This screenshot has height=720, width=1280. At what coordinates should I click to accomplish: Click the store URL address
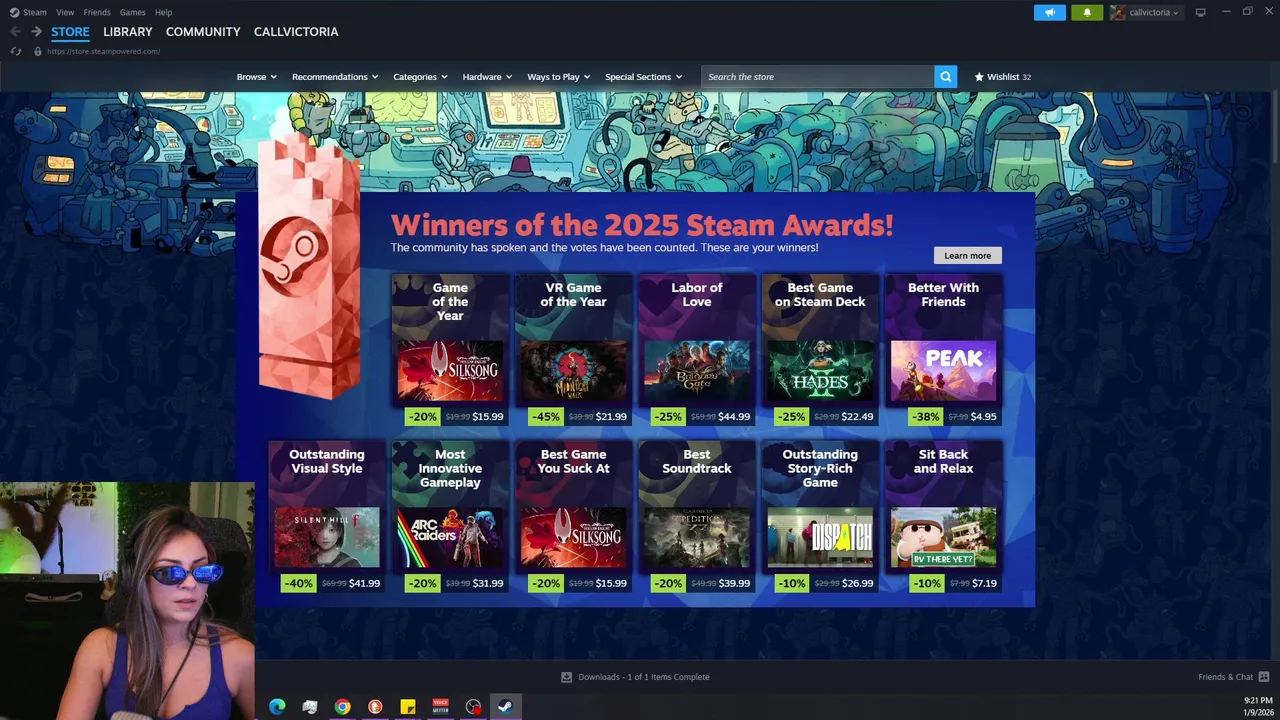click(103, 51)
